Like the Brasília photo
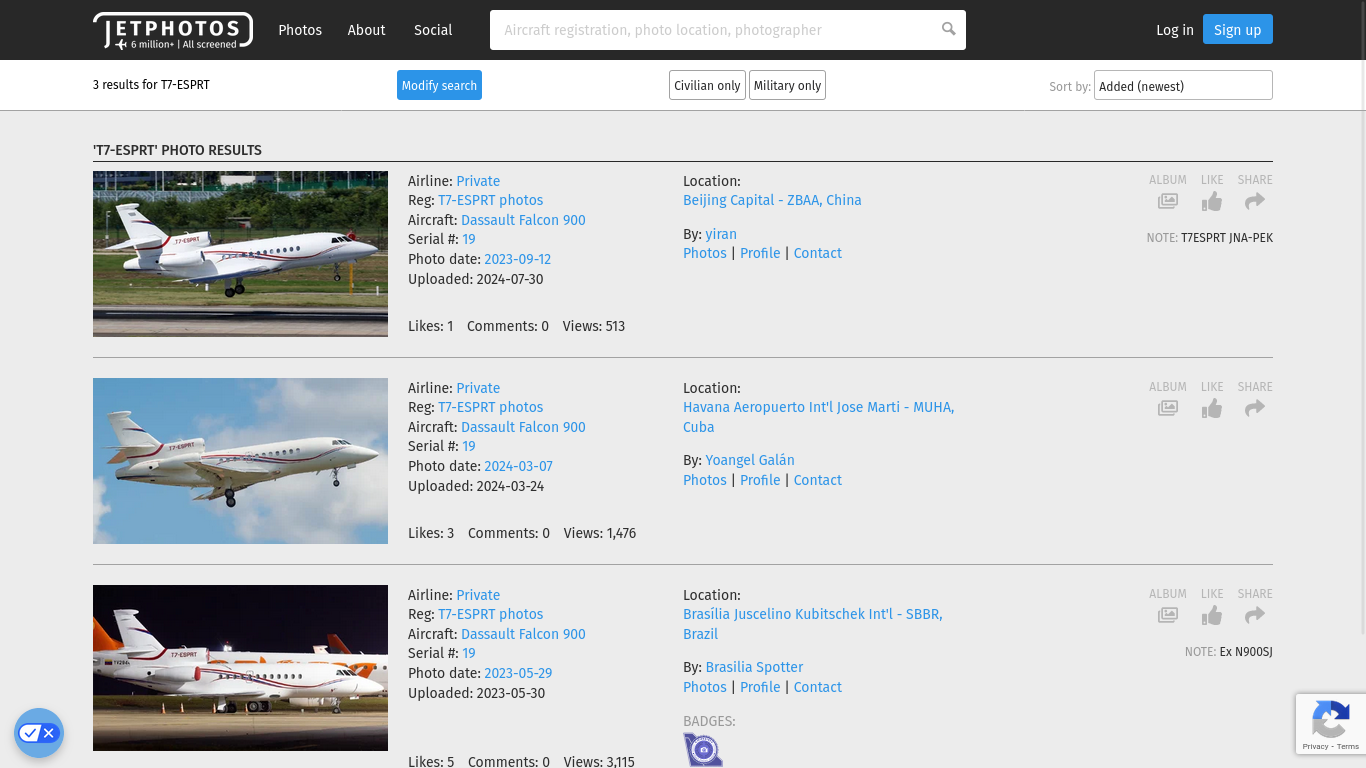Image resolution: width=1366 pixels, height=768 pixels. click(1212, 615)
